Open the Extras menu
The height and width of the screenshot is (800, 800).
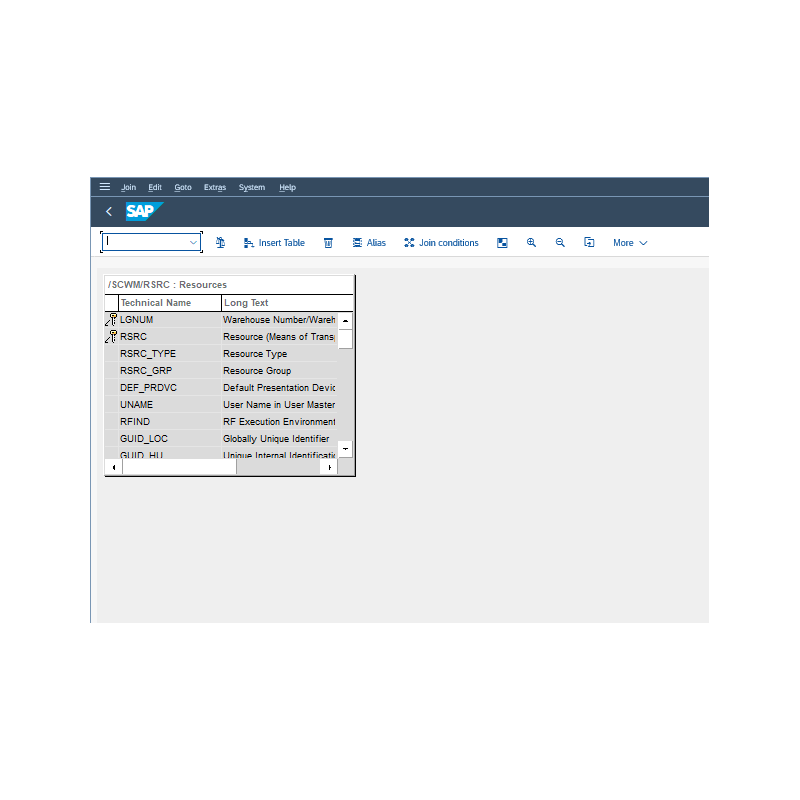(x=214, y=187)
